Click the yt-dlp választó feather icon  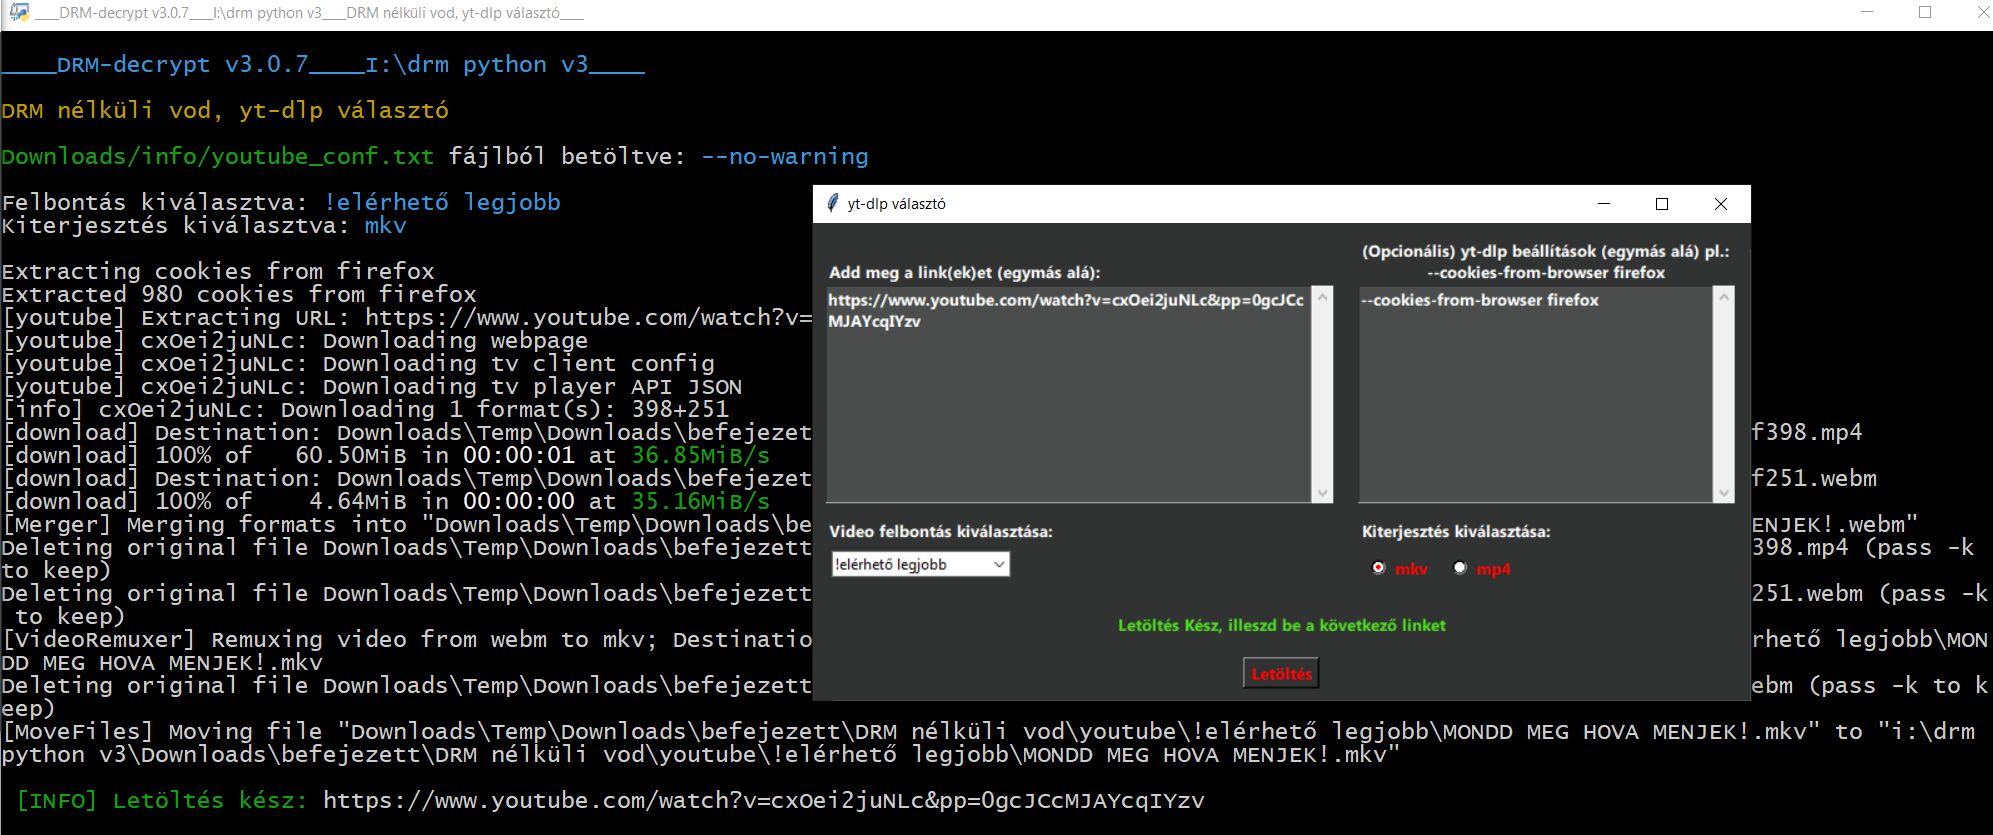[x=831, y=204]
